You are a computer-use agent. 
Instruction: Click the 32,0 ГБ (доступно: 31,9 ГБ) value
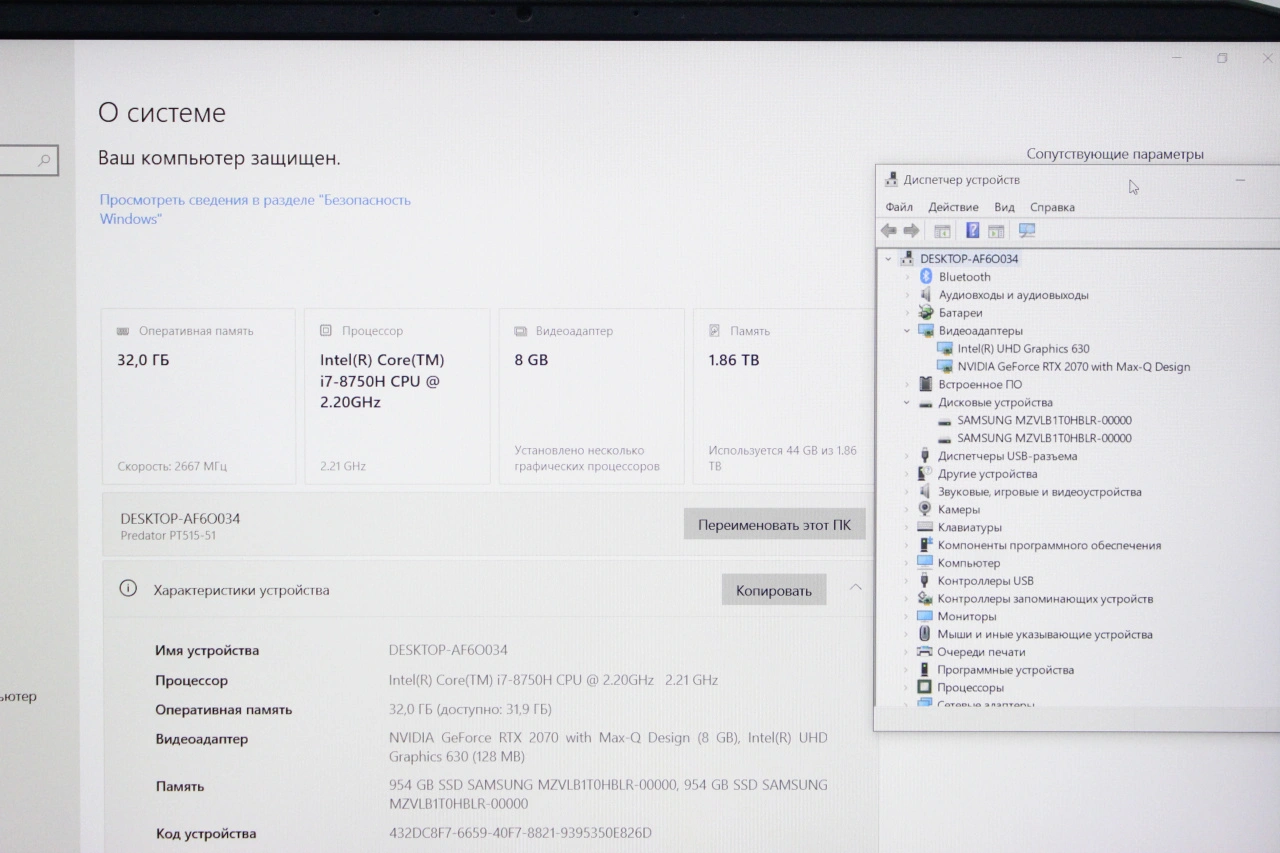470,709
